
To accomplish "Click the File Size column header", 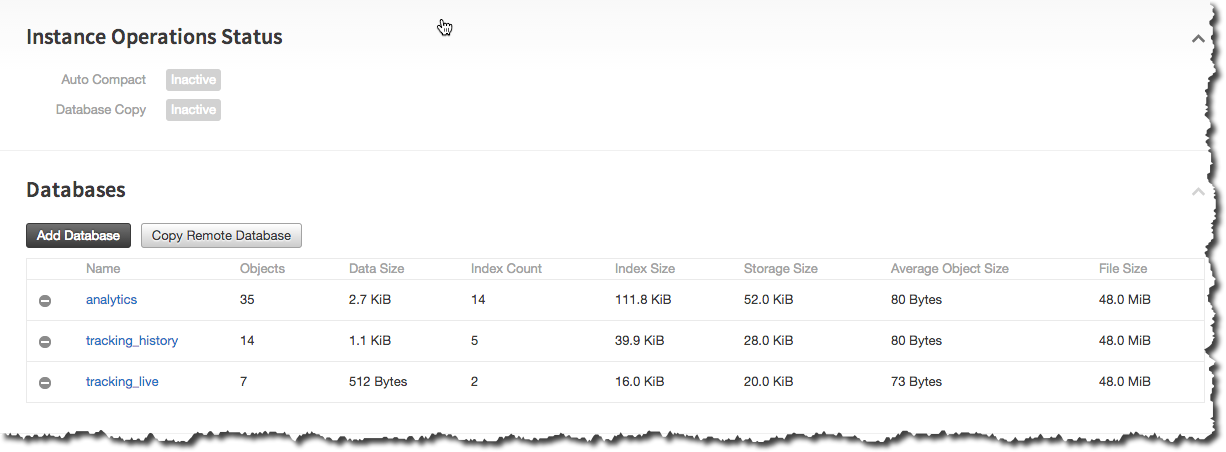I will tap(1122, 269).
